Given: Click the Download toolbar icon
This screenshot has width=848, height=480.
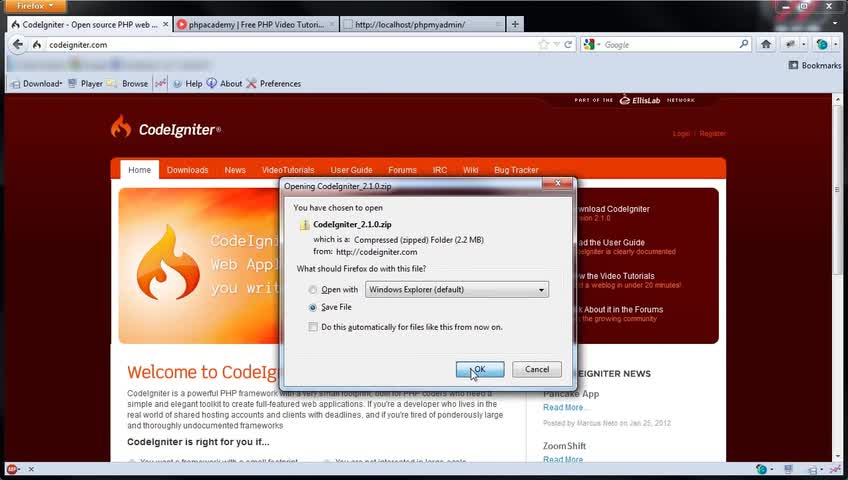Looking at the screenshot, I should pos(16,84).
